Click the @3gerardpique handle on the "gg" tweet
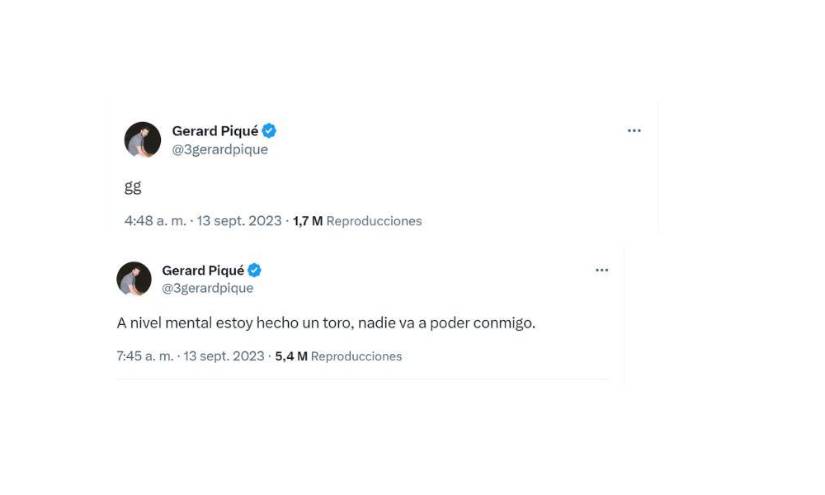This screenshot has height=495, width=825. point(220,150)
